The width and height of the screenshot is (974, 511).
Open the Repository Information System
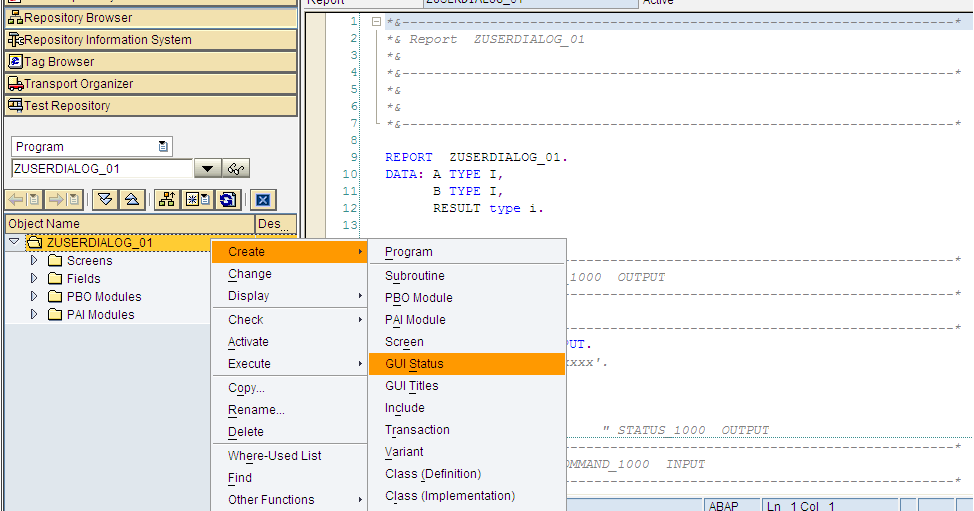[151, 40]
